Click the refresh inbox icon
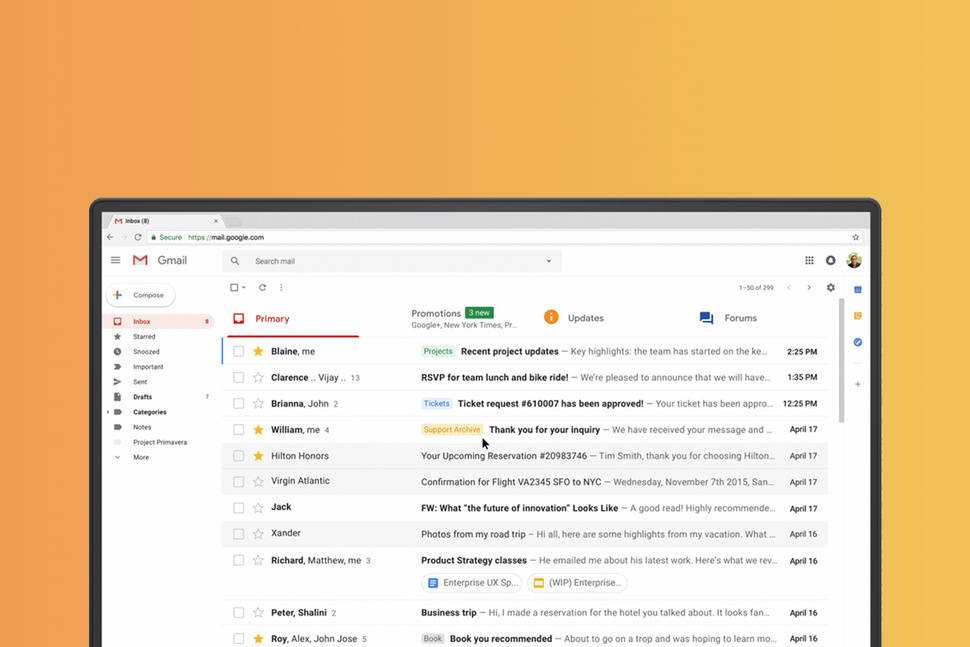This screenshot has width=970, height=647. point(262,288)
